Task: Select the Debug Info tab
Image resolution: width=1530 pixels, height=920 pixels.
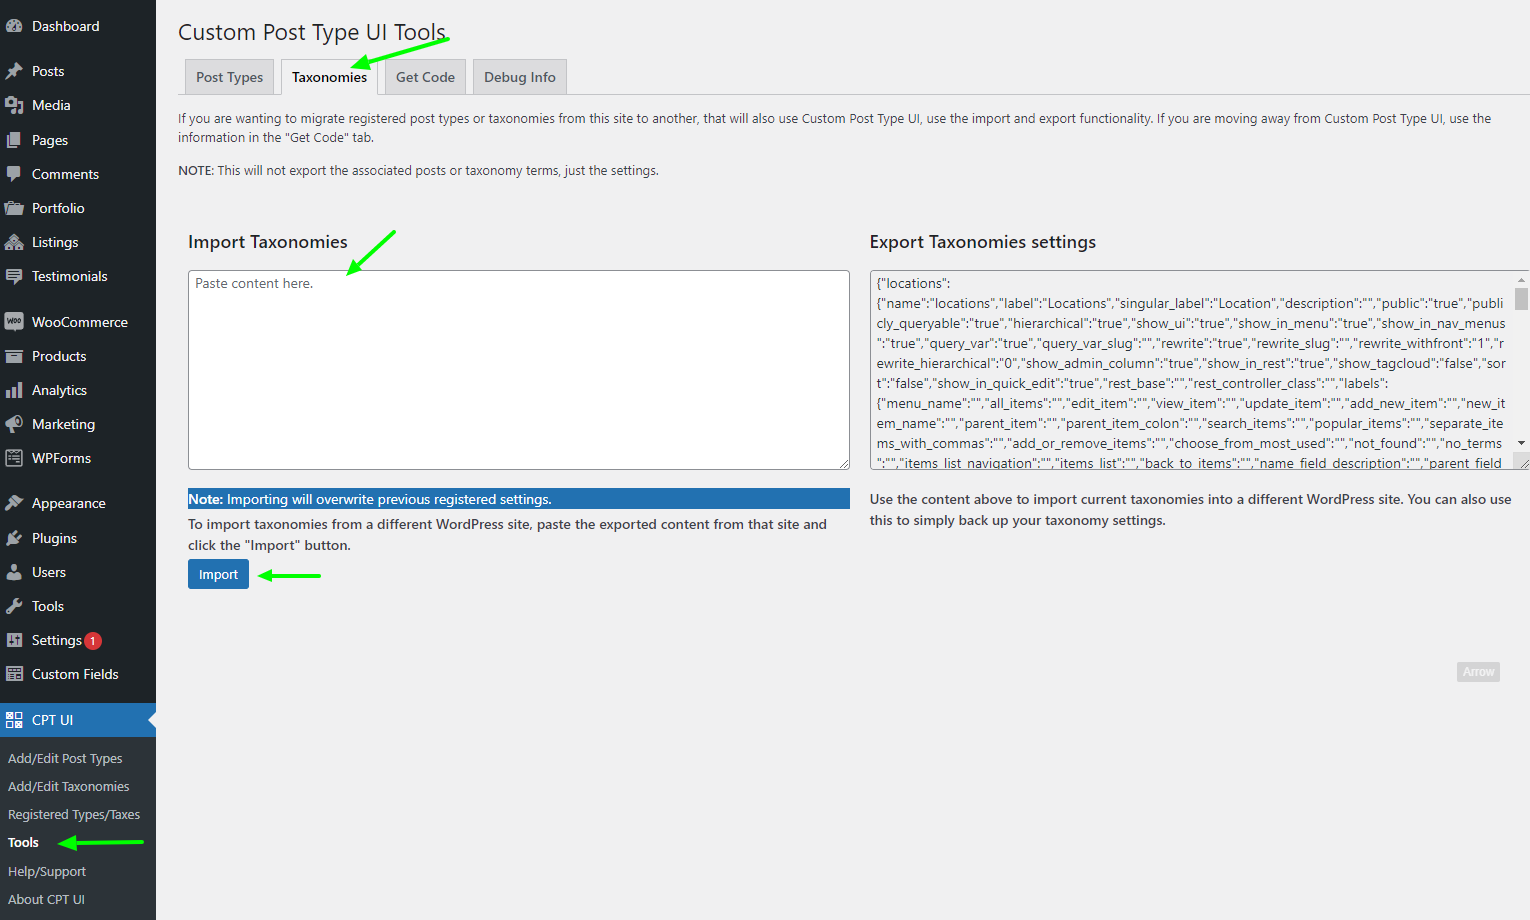Action: point(519,77)
